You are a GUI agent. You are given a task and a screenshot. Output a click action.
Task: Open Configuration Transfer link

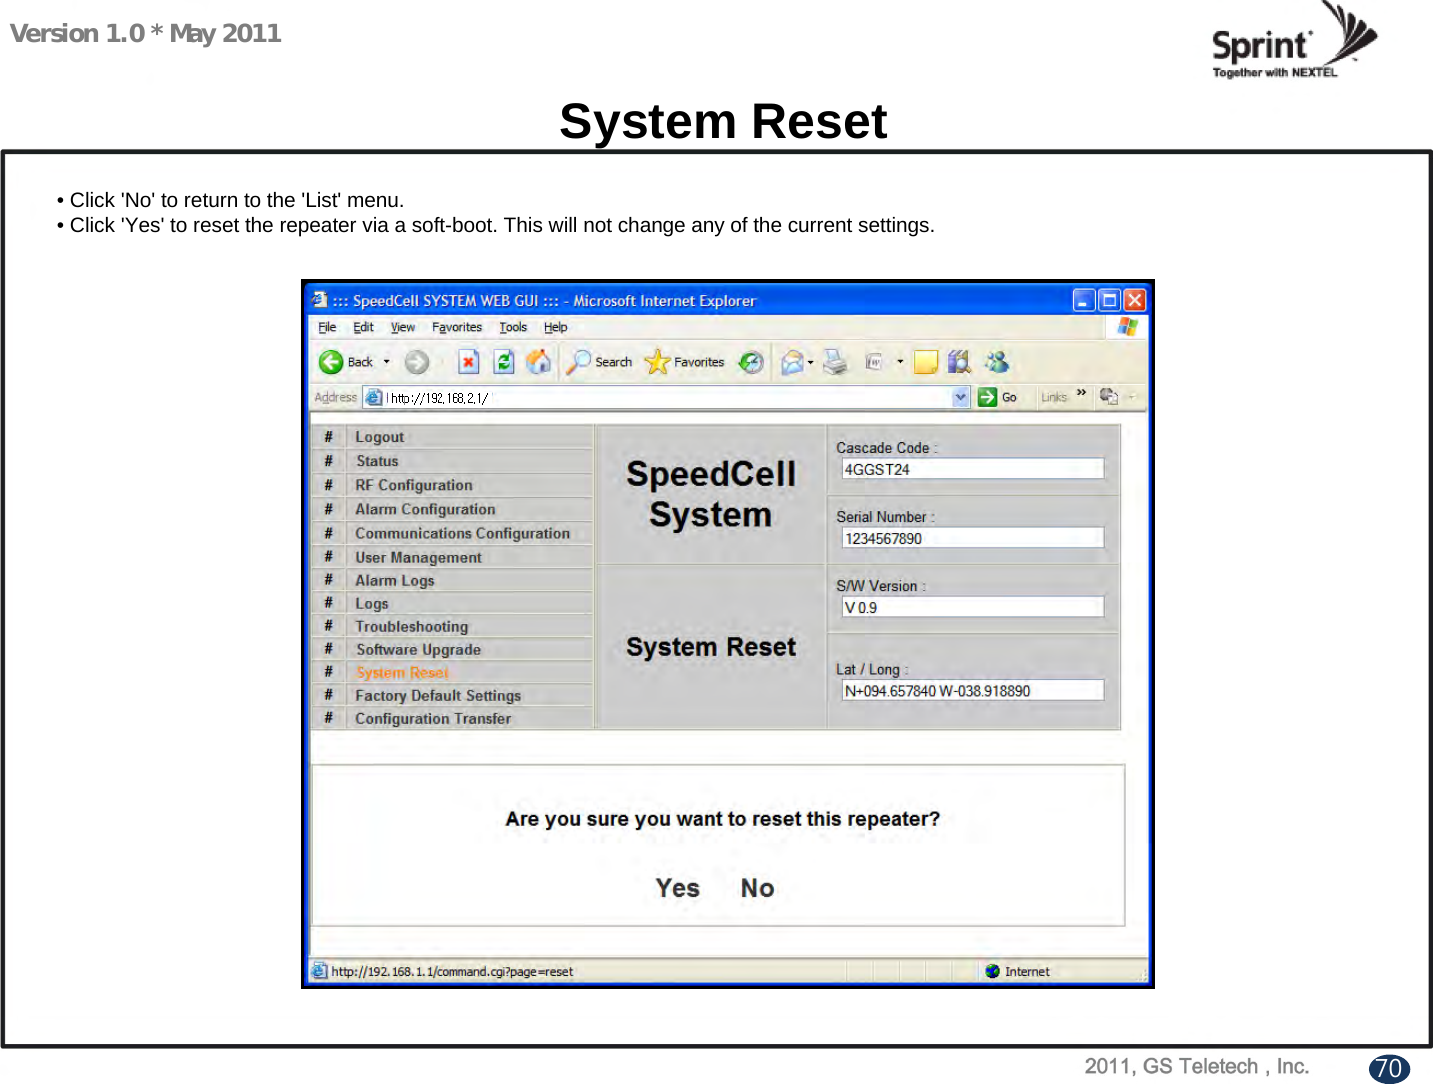(x=433, y=718)
